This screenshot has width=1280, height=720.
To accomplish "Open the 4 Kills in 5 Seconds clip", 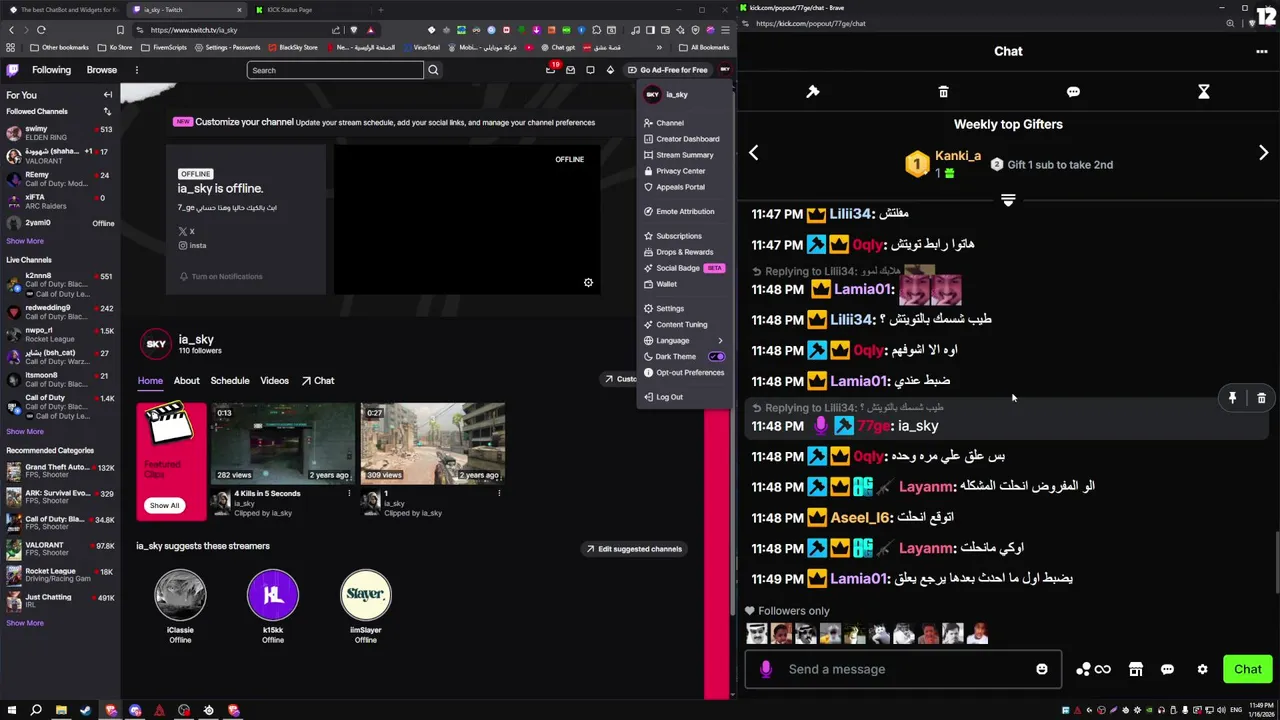I will [x=283, y=444].
